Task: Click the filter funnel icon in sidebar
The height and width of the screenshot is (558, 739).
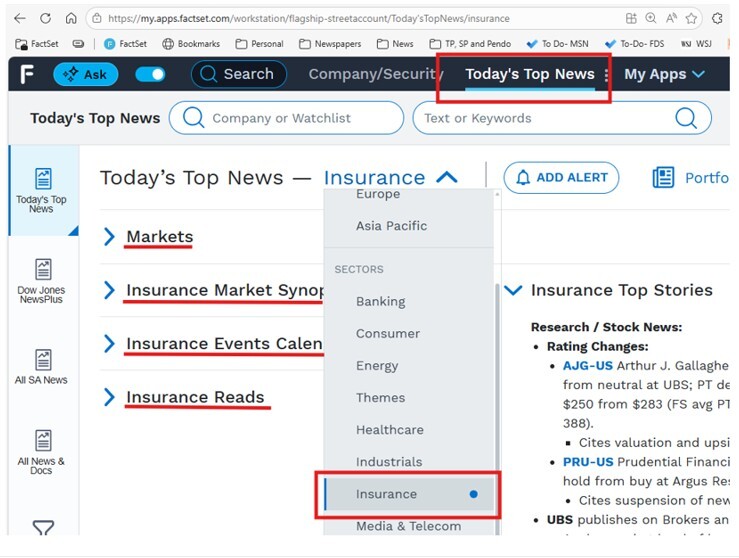Action: coord(43,528)
